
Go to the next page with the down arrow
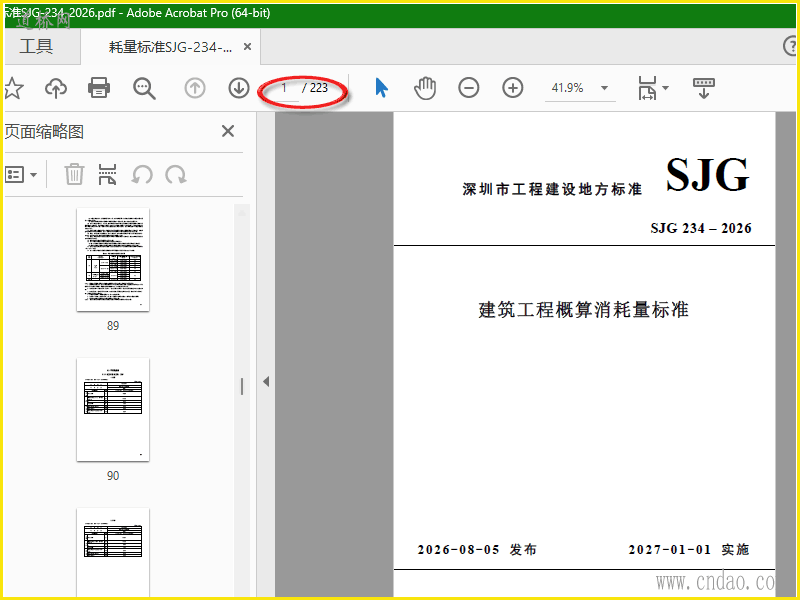pyautogui.click(x=239, y=88)
